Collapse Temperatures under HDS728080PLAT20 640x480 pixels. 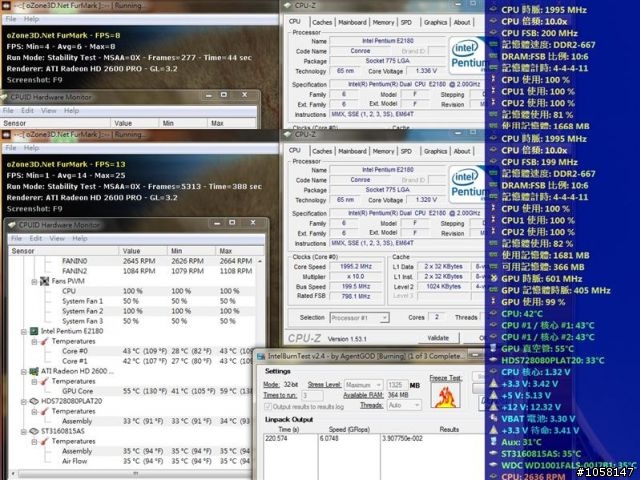[34, 412]
